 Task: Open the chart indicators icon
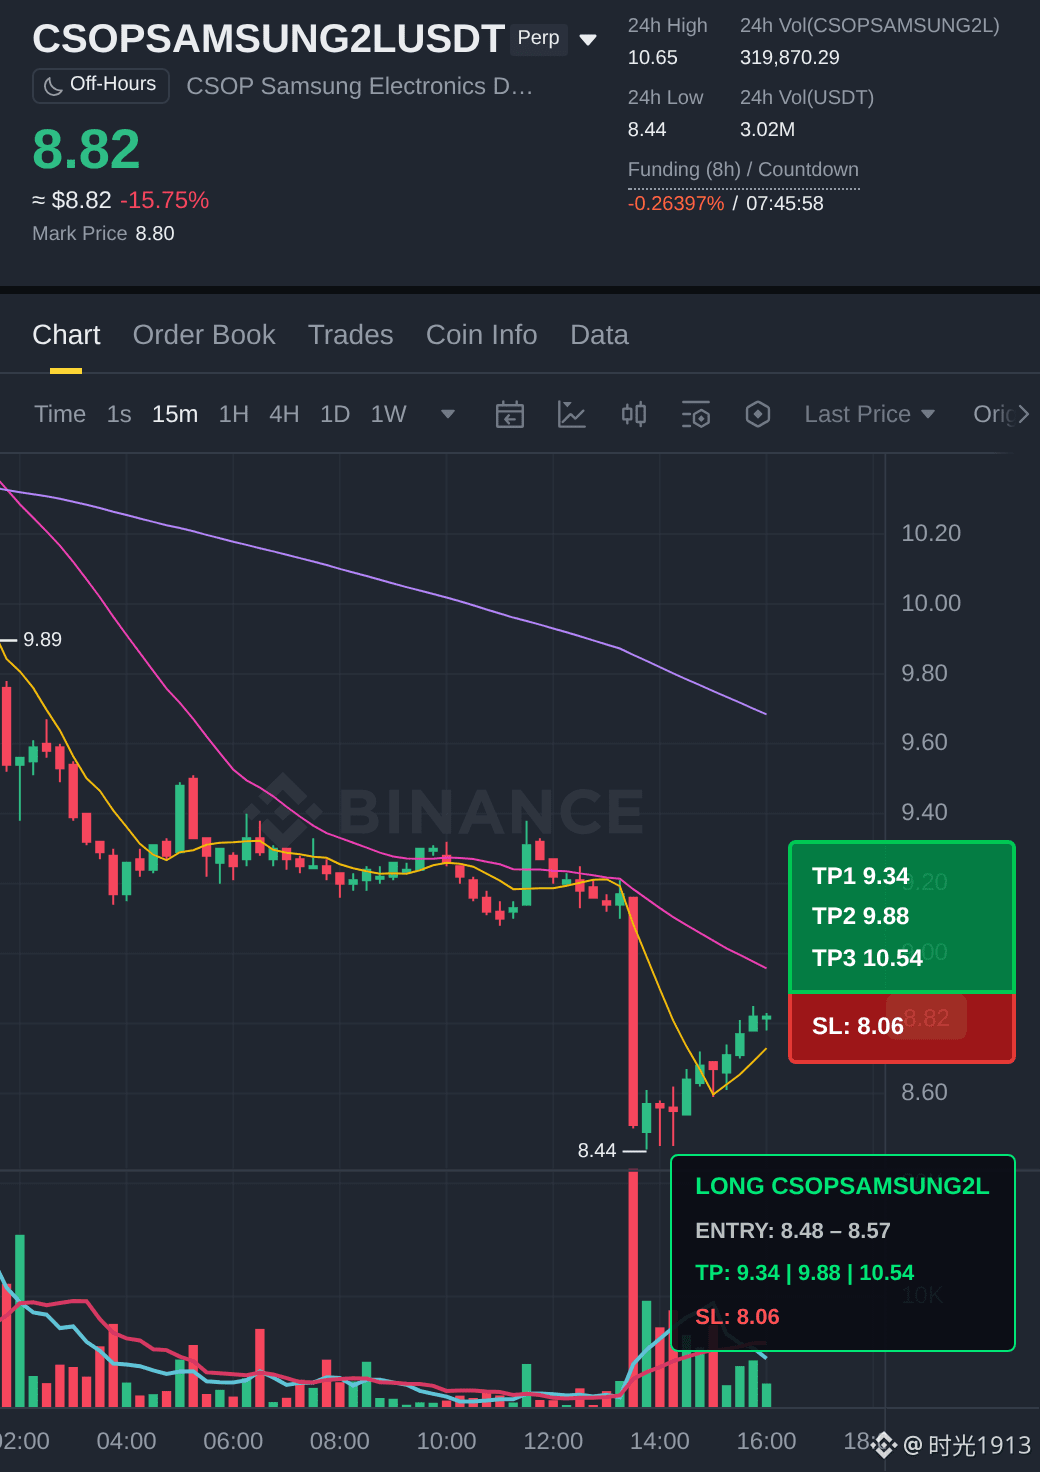coord(572,414)
